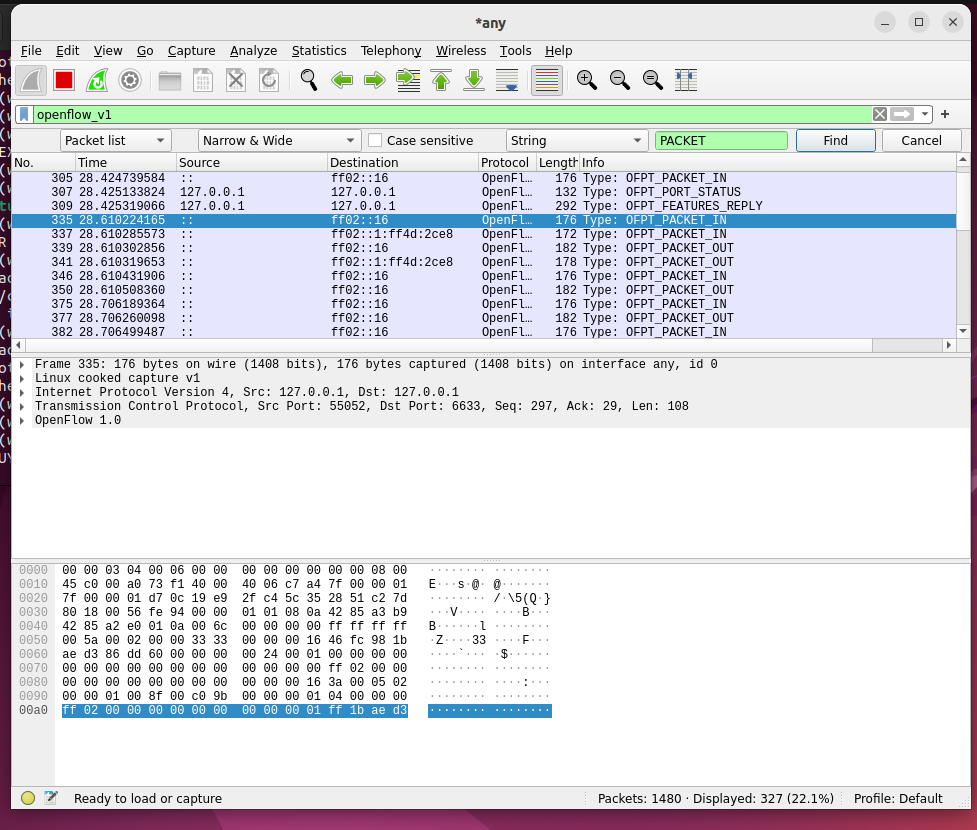
Task: Open the Analyze menu
Action: [254, 50]
